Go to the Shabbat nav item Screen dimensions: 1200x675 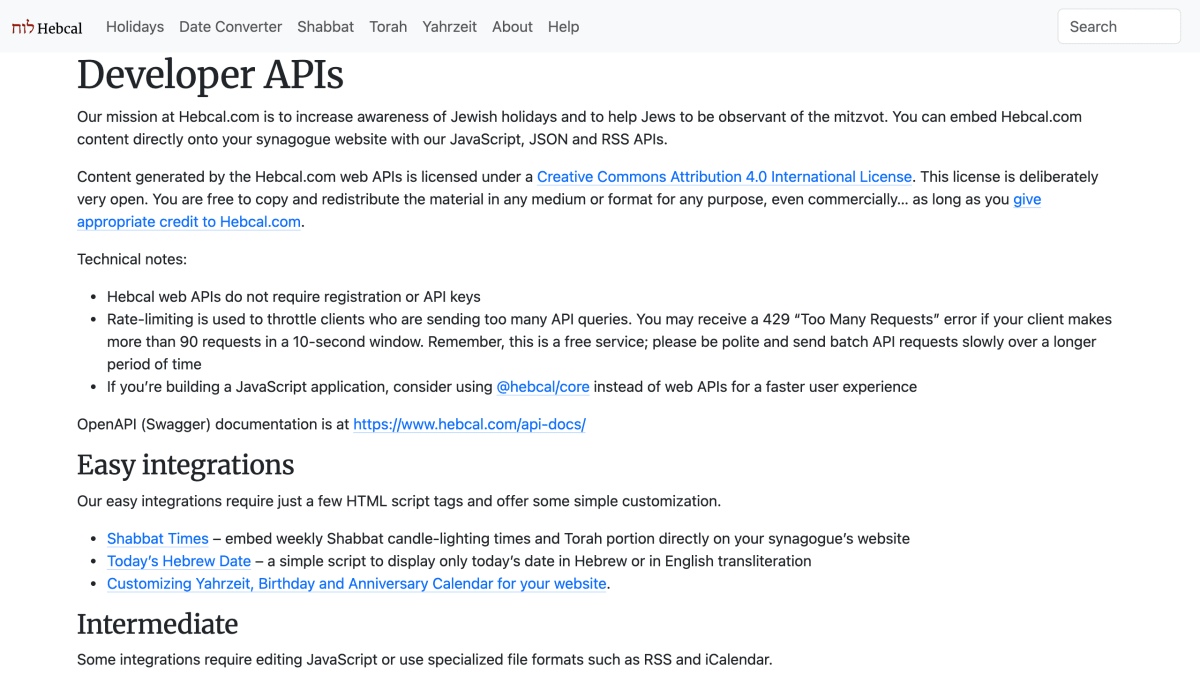click(326, 27)
